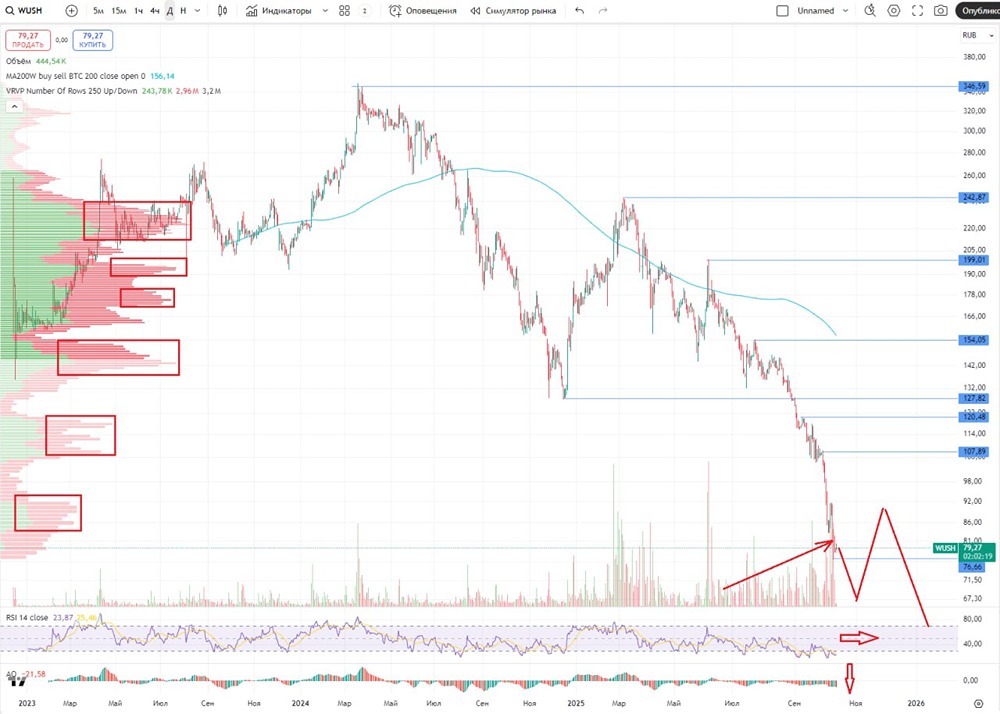Create alert via Оповещения button

[423, 11]
